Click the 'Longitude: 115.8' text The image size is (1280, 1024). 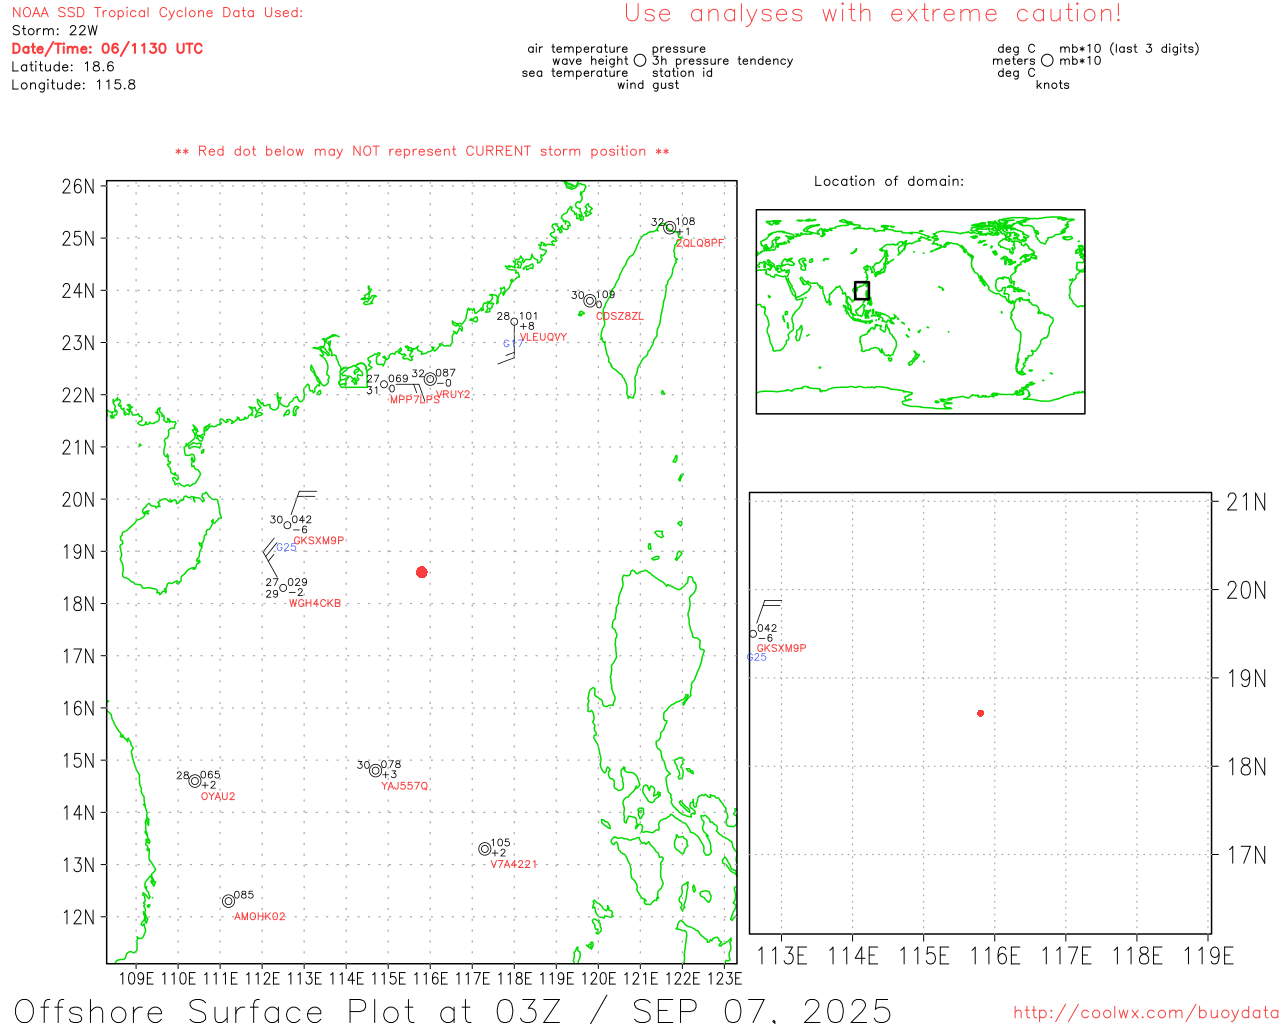tap(74, 85)
